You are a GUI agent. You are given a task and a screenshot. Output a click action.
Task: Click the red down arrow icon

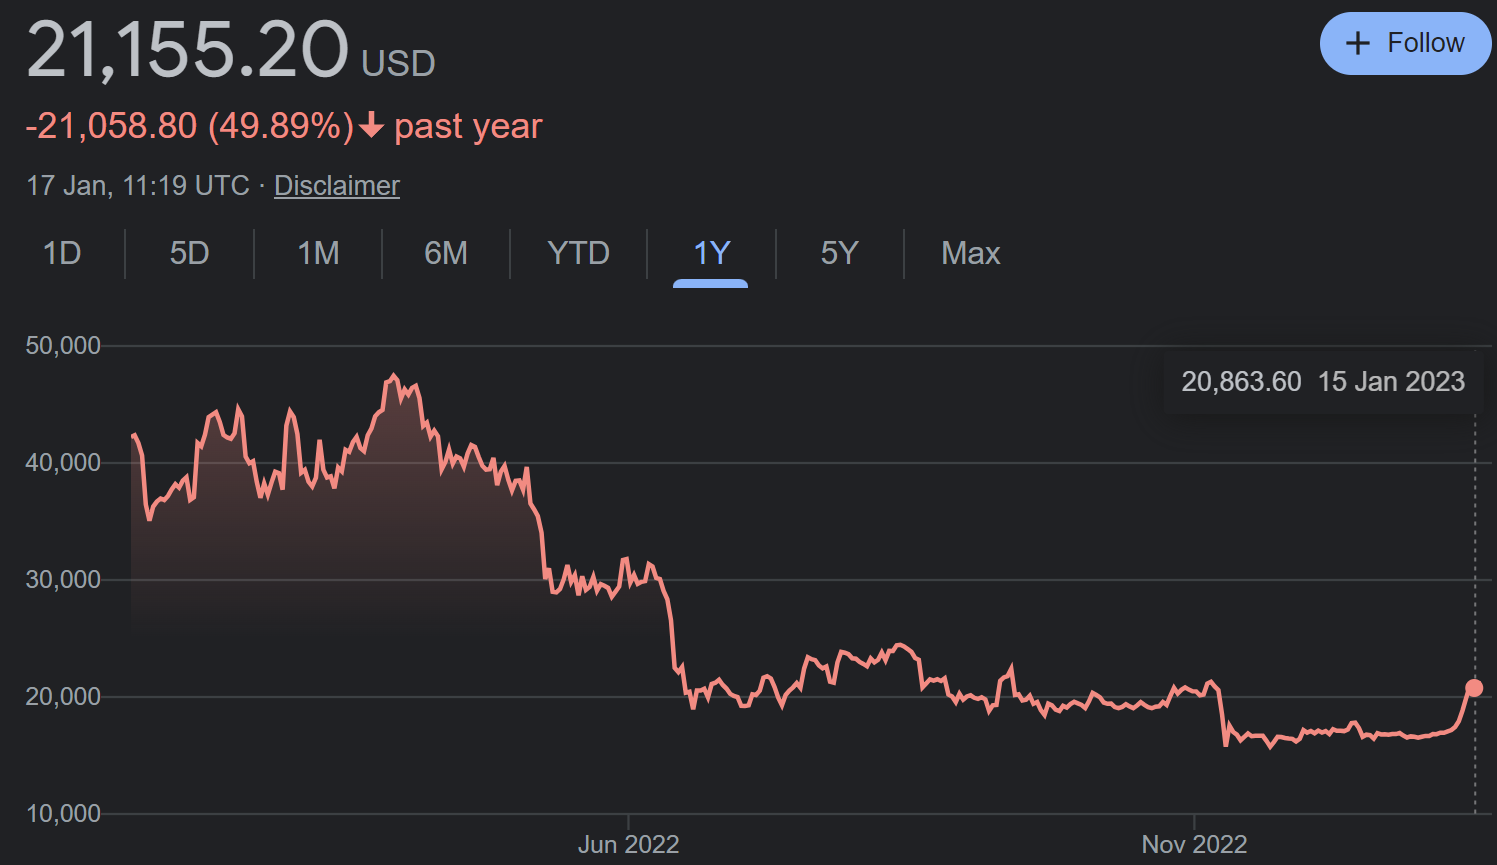(371, 126)
